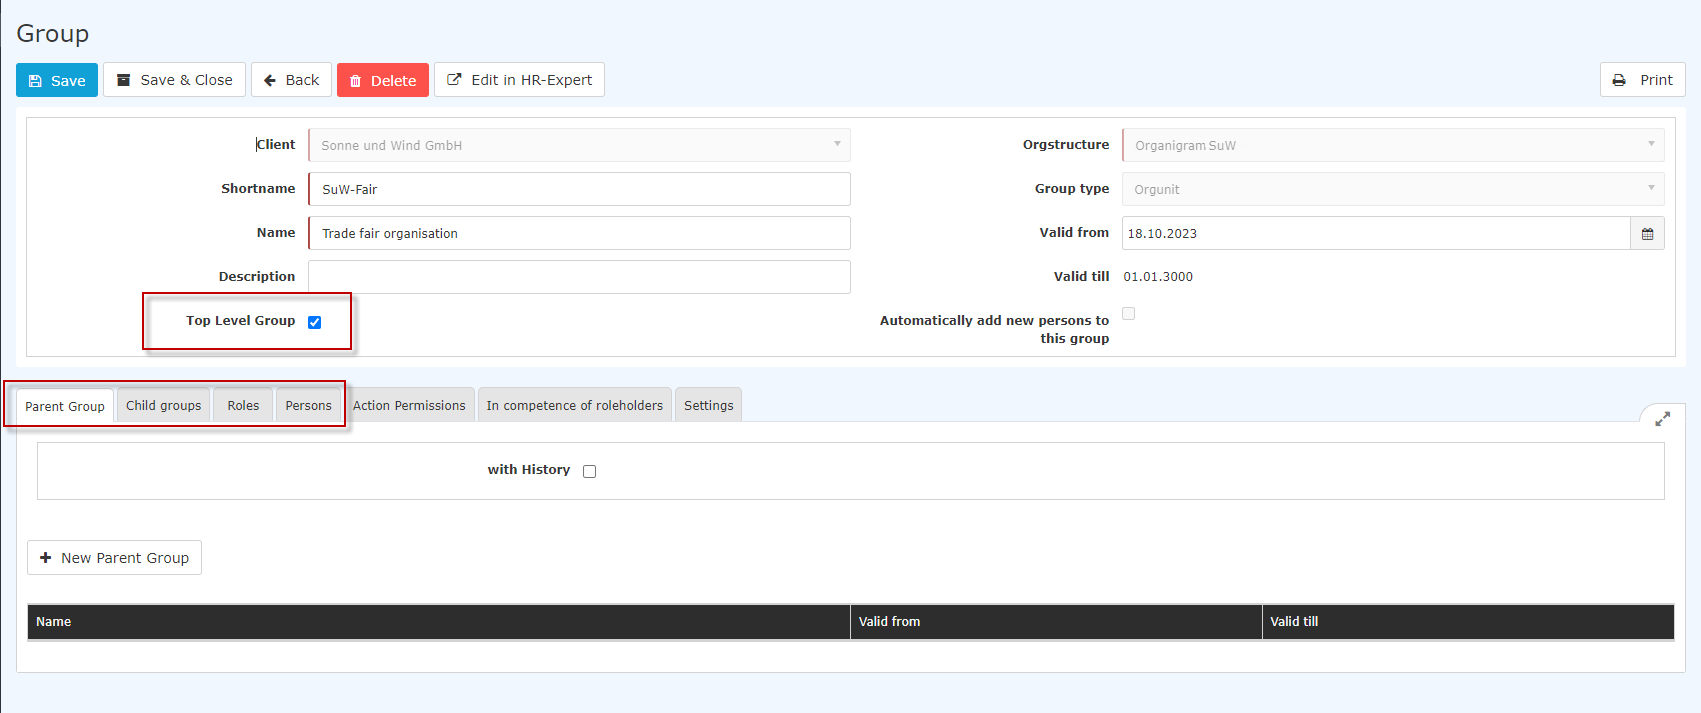Open the Orgstructure dropdown
This screenshot has height=713, width=1701.
pos(1393,145)
